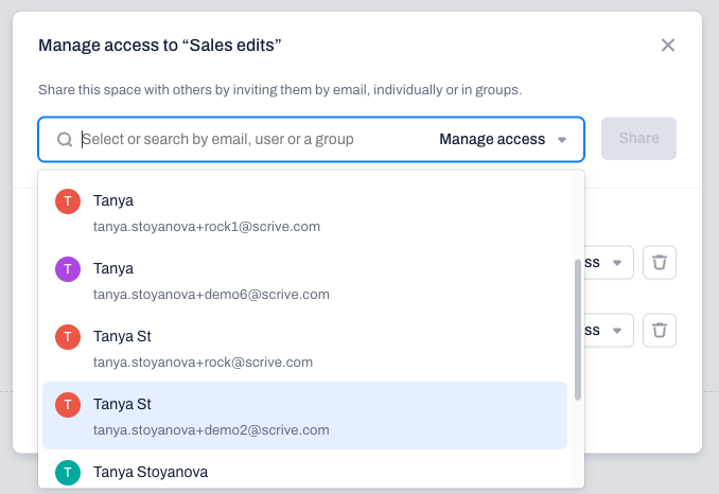Image resolution: width=719 pixels, height=494 pixels.
Task: Click the Share button
Action: 639,139
